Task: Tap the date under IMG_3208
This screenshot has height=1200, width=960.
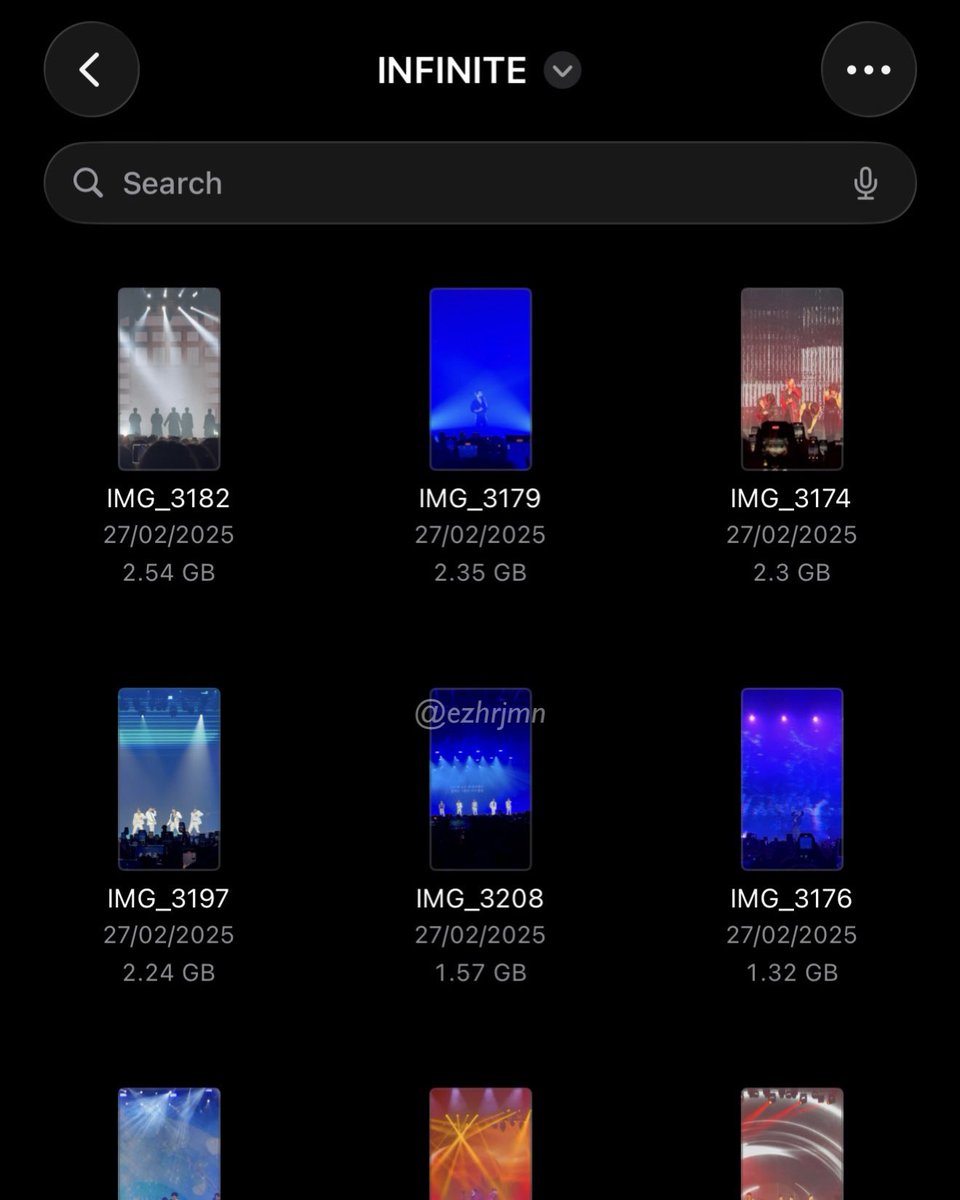Action: (480, 935)
